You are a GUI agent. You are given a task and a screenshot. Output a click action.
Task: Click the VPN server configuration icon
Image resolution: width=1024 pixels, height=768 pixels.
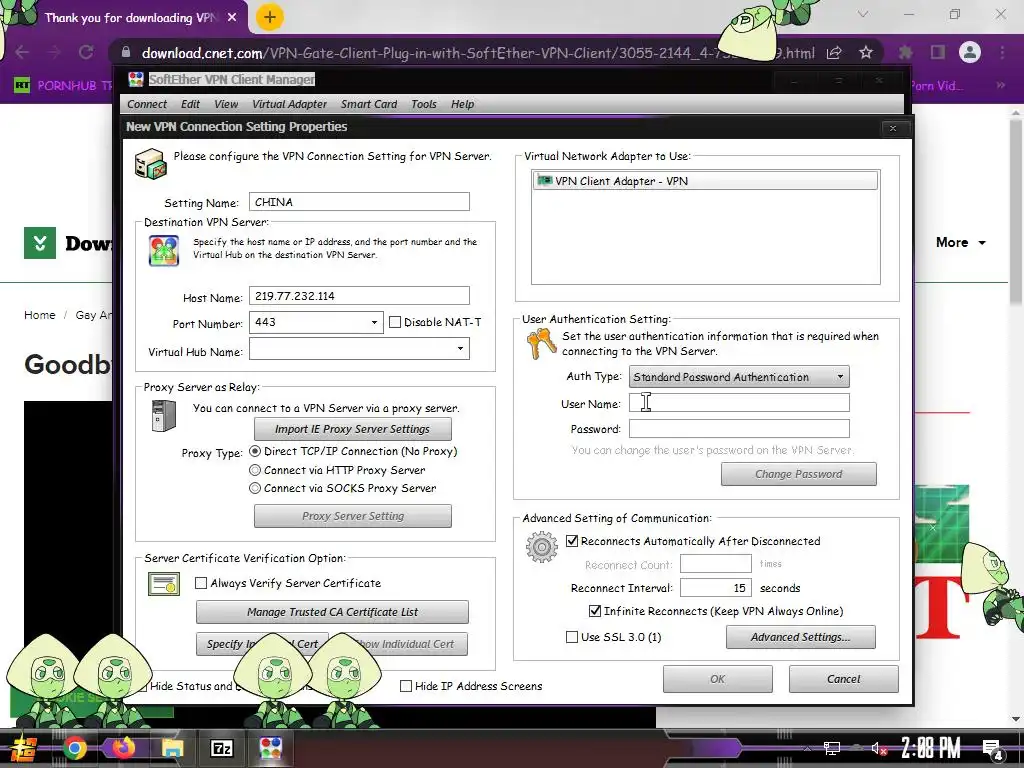(150, 163)
